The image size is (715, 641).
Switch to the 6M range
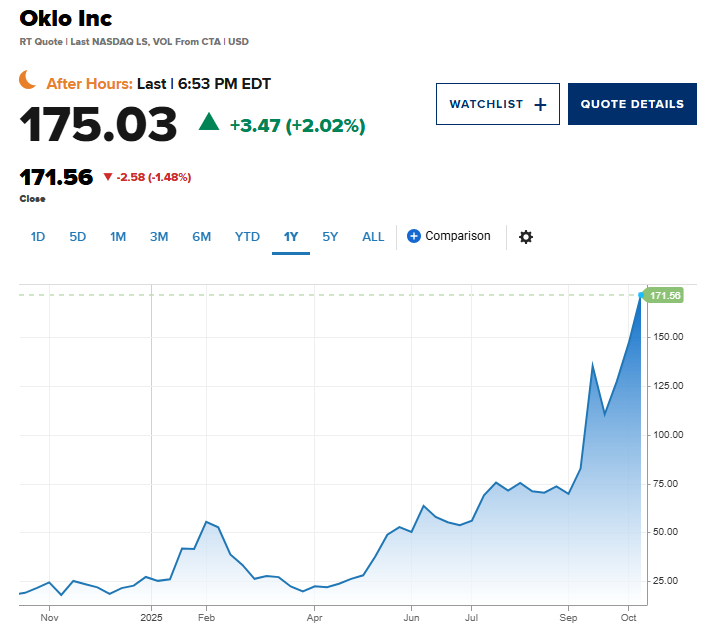coord(201,237)
